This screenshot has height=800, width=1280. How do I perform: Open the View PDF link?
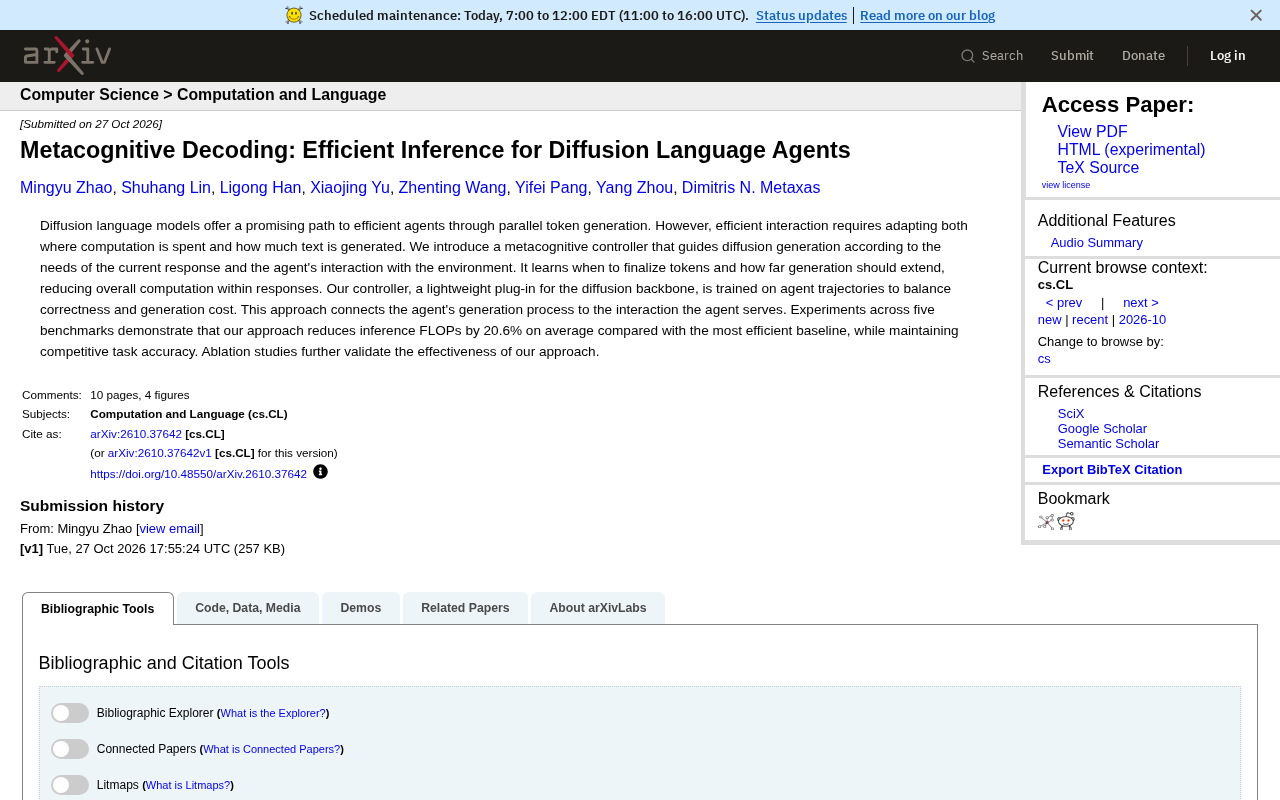(1092, 132)
